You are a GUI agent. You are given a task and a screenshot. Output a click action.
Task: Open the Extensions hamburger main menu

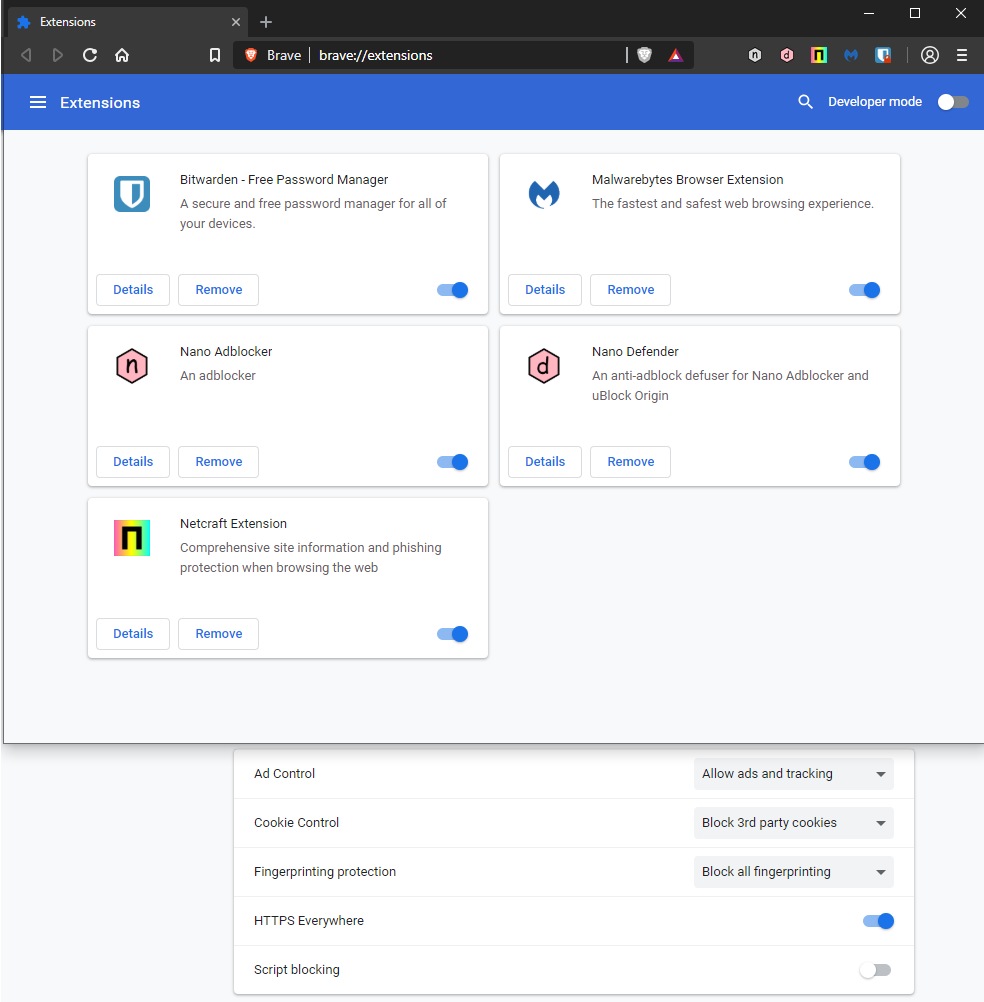38,102
